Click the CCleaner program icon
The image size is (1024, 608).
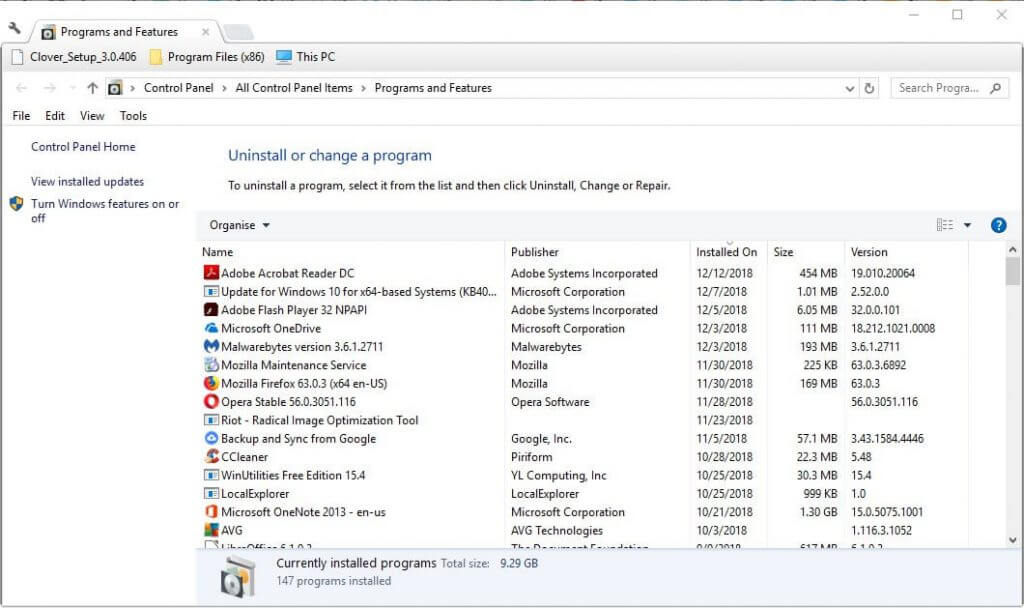pyautogui.click(x=211, y=456)
